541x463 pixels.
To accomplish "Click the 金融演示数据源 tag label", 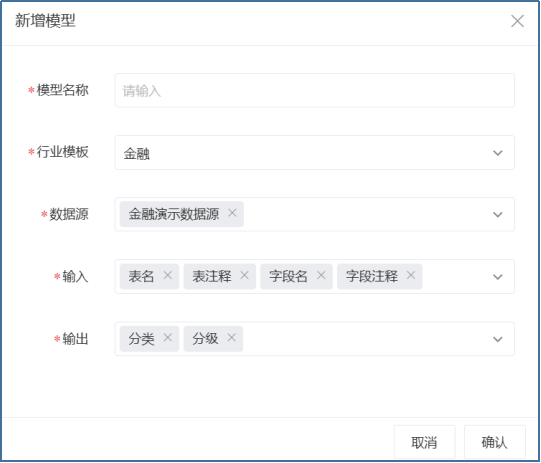I will (x=174, y=214).
